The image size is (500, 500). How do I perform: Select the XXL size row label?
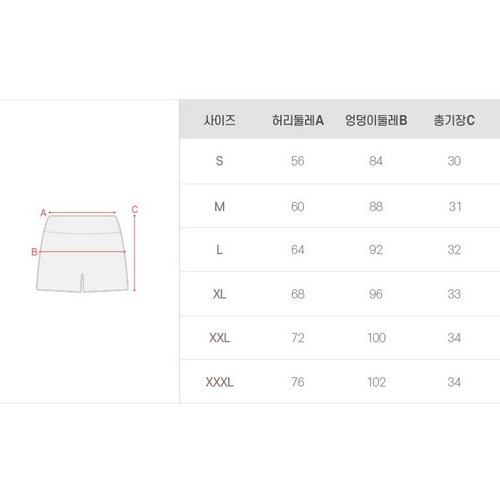[x=219, y=338]
